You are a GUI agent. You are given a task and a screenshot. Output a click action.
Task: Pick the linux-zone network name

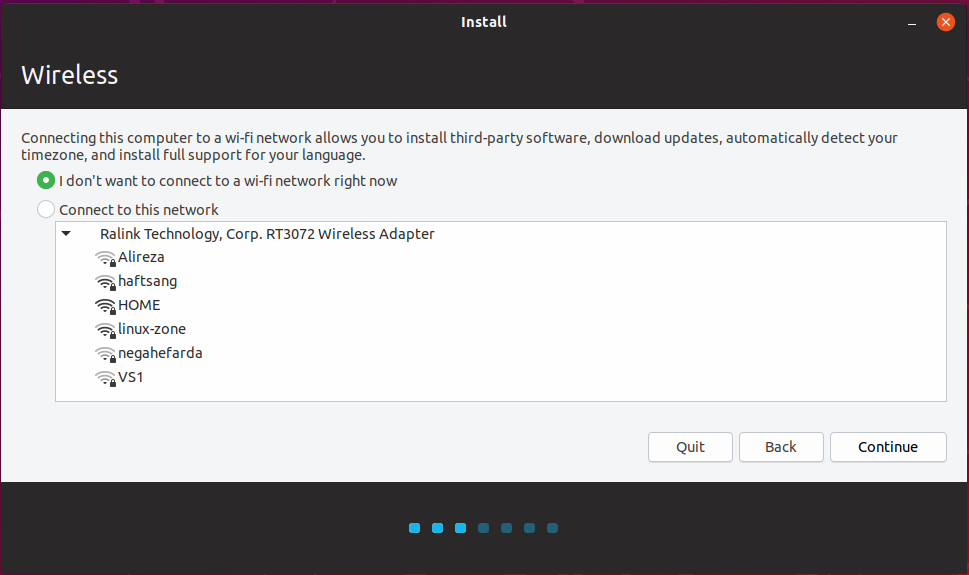(x=152, y=329)
